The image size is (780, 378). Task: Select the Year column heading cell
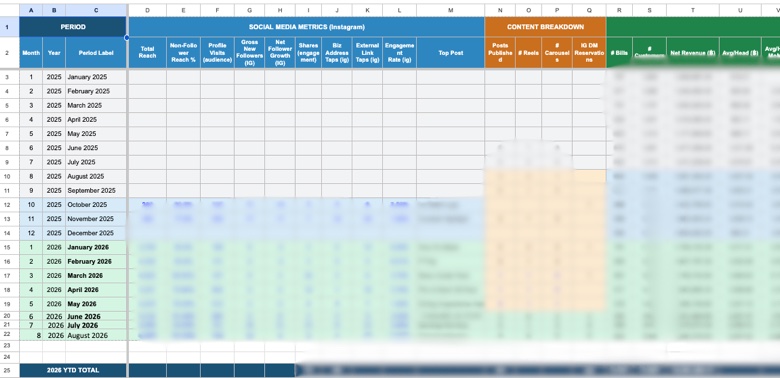point(54,53)
